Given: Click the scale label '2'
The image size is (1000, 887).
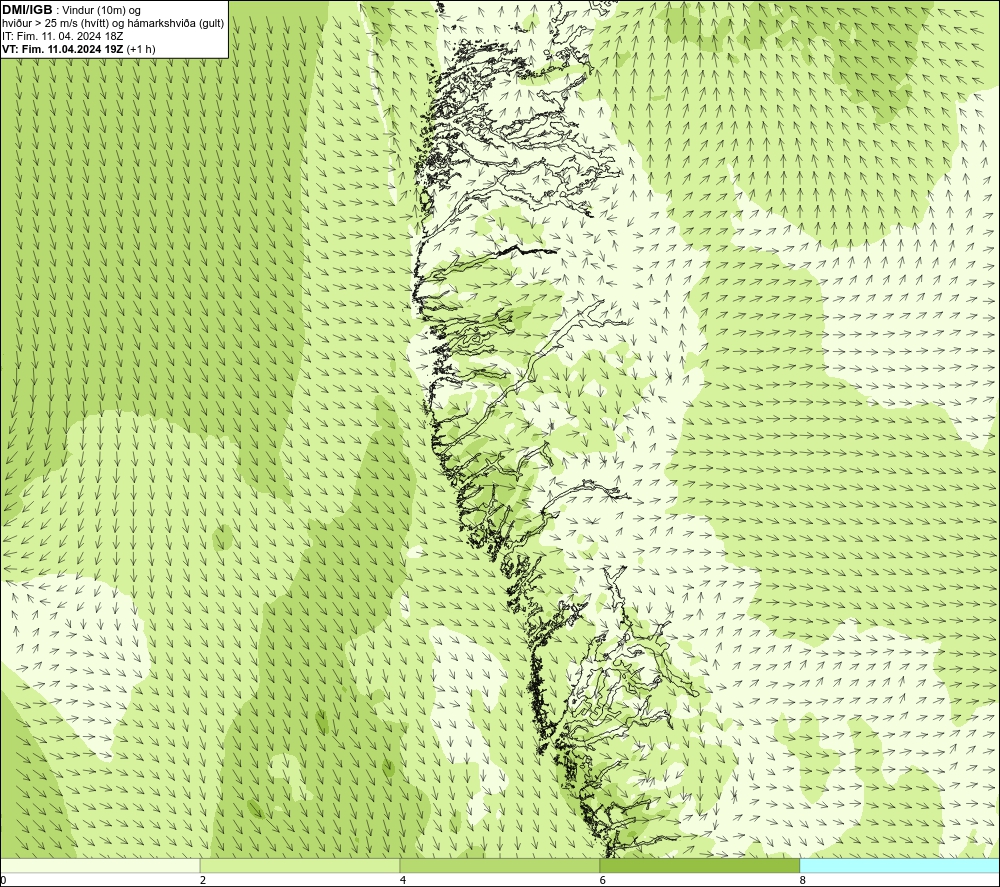Looking at the screenshot, I should pos(203,880).
